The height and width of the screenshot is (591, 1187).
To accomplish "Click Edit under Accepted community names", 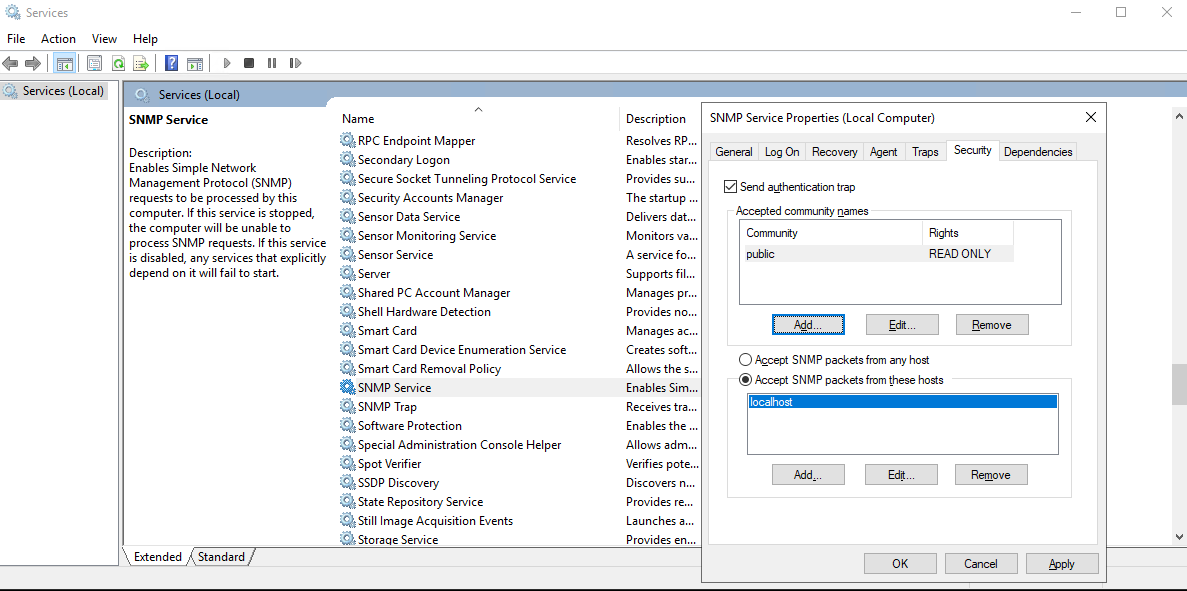I will 902,325.
